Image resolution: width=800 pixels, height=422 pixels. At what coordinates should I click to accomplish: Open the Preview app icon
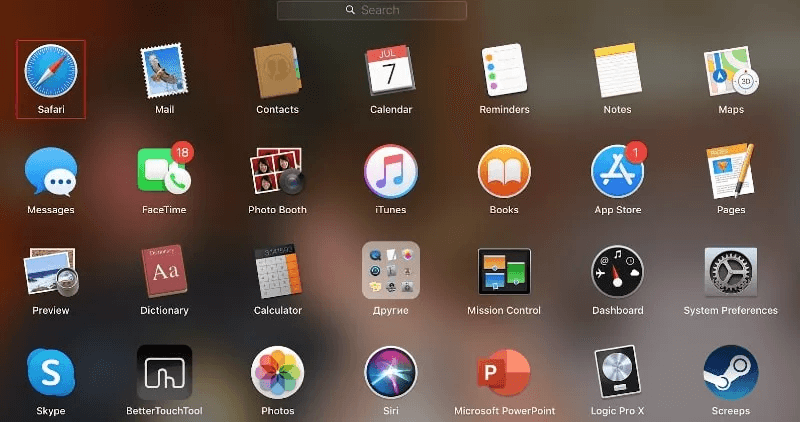pyautogui.click(x=51, y=272)
